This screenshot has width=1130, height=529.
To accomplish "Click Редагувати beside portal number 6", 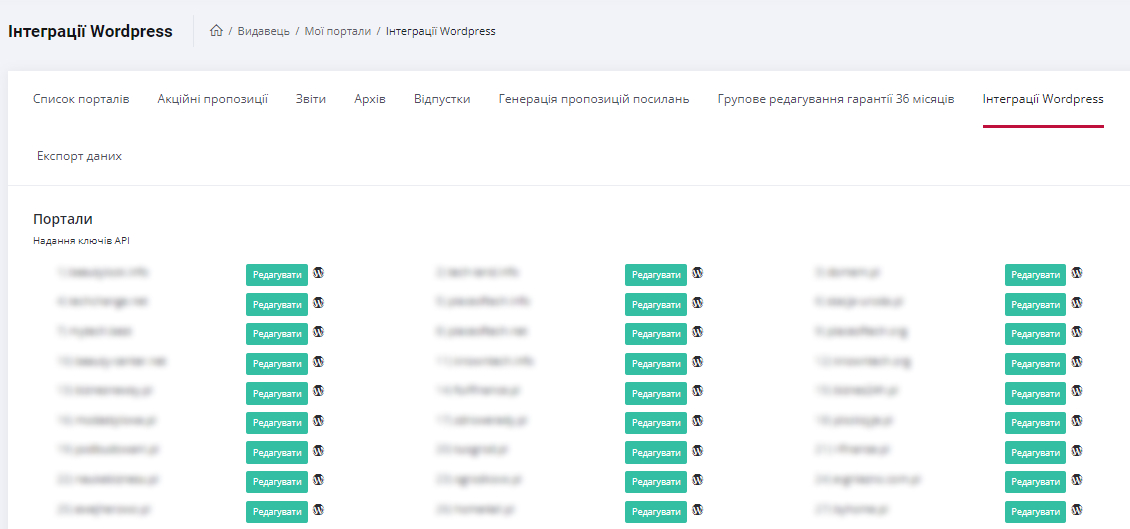I will click(1036, 304).
